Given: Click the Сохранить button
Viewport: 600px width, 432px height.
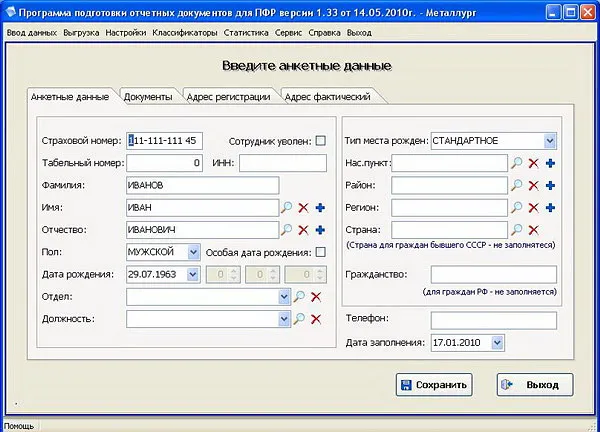Looking at the screenshot, I should [434, 385].
